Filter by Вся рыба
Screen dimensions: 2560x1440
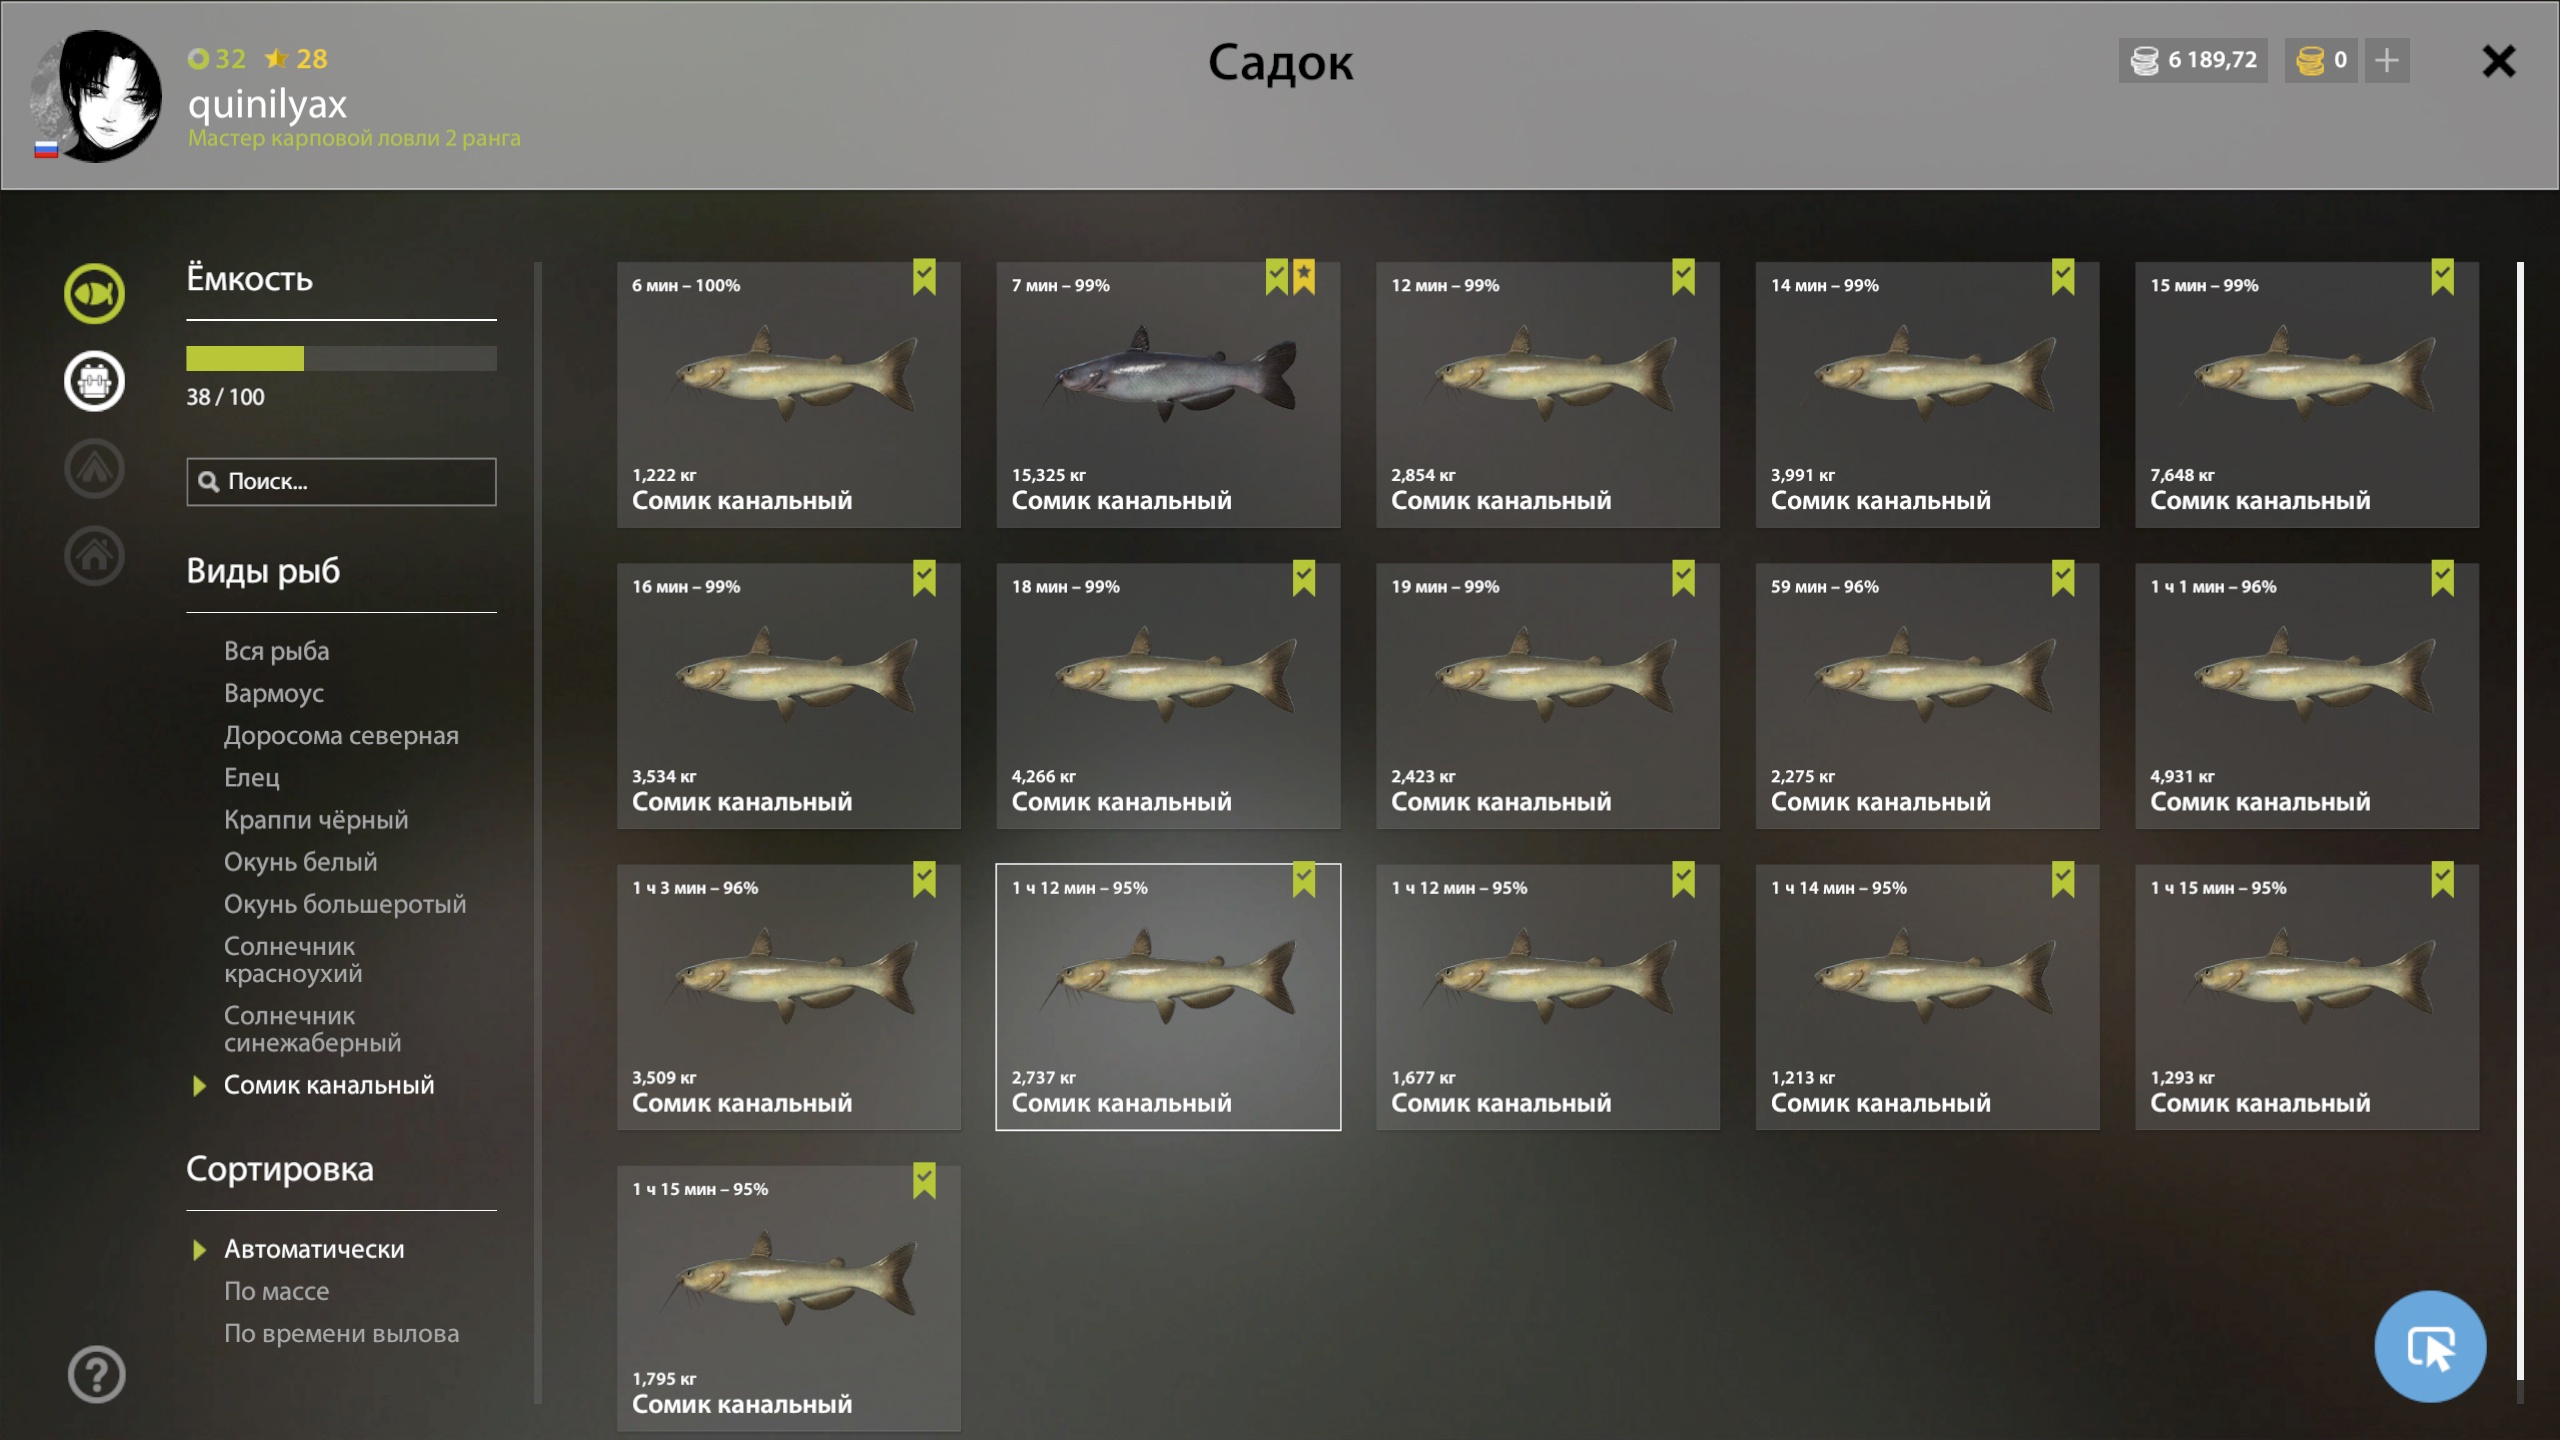(x=276, y=651)
